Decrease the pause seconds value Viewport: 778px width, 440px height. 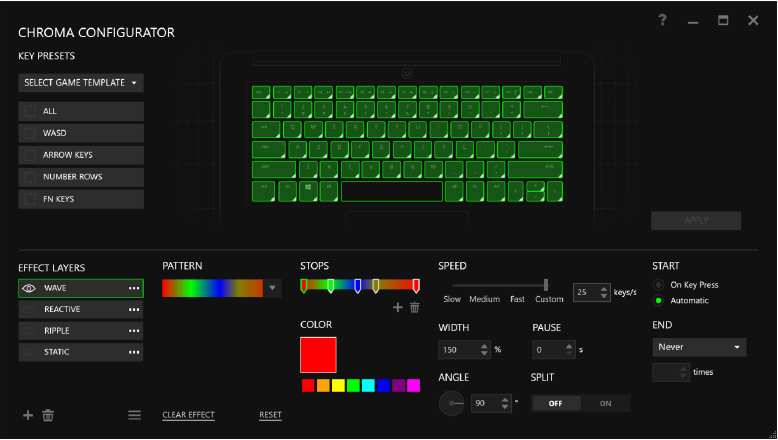(x=569, y=353)
